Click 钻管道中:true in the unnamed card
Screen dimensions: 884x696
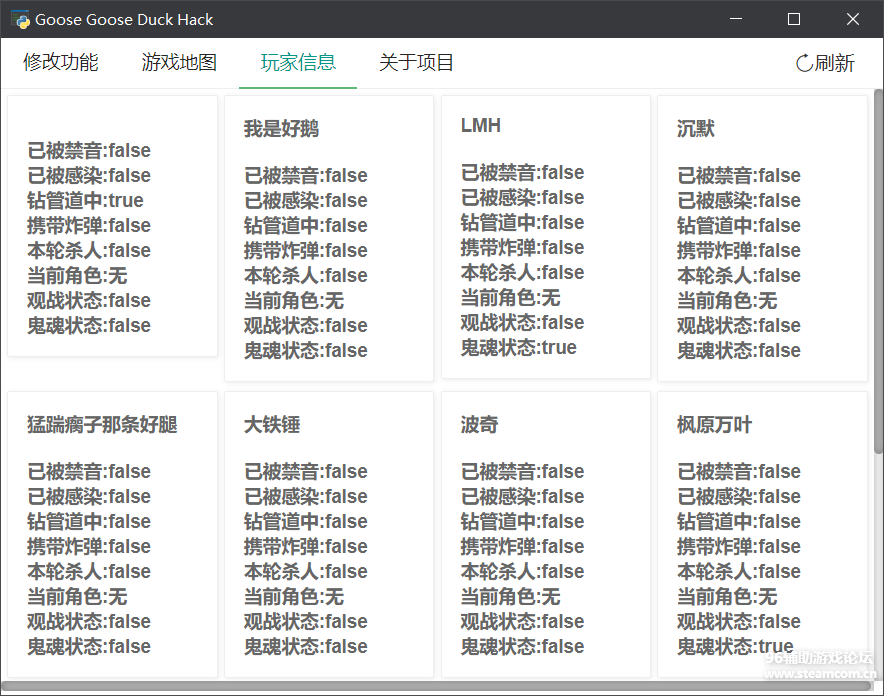(x=85, y=201)
